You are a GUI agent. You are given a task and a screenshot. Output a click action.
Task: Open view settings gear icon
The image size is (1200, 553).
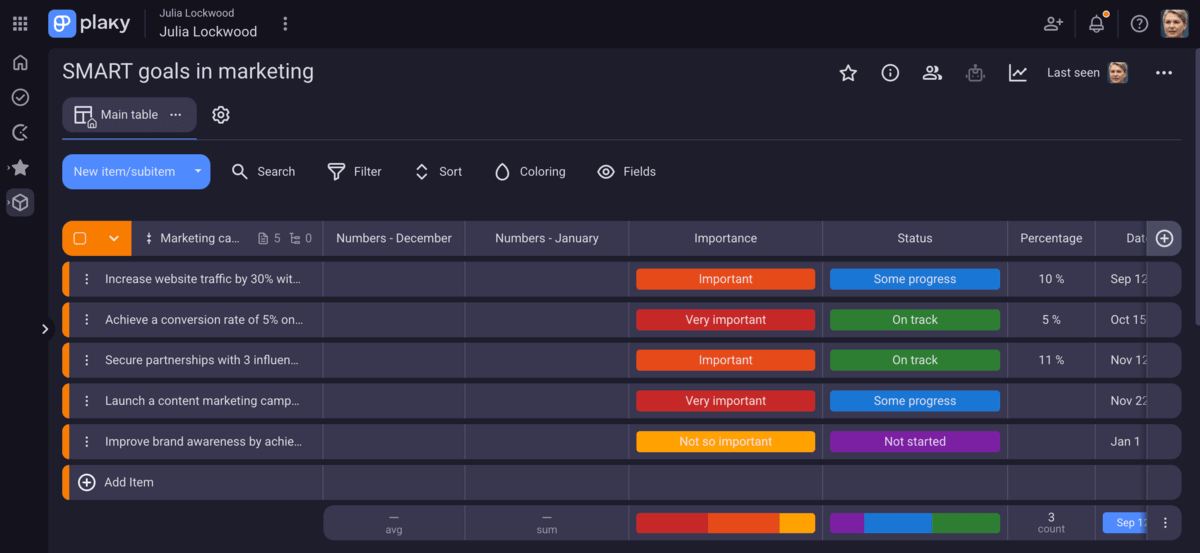pyautogui.click(x=221, y=115)
